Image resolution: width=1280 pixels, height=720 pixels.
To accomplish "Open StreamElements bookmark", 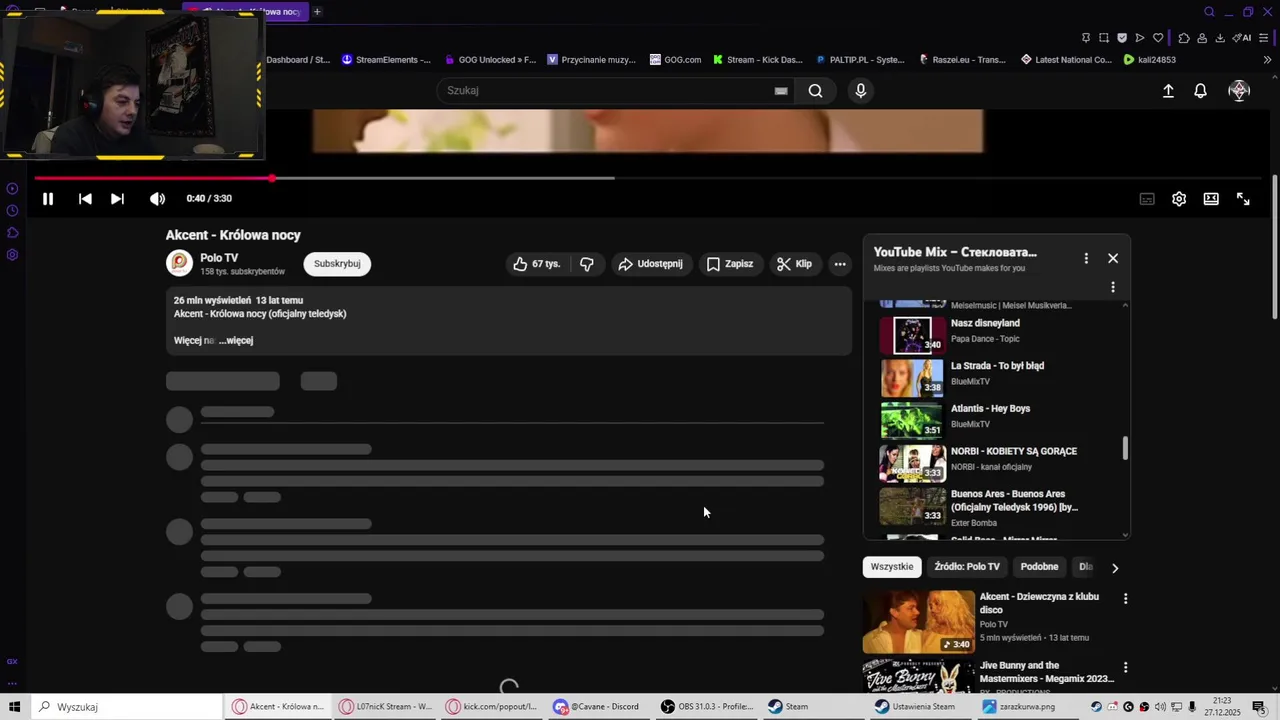I will point(386,60).
